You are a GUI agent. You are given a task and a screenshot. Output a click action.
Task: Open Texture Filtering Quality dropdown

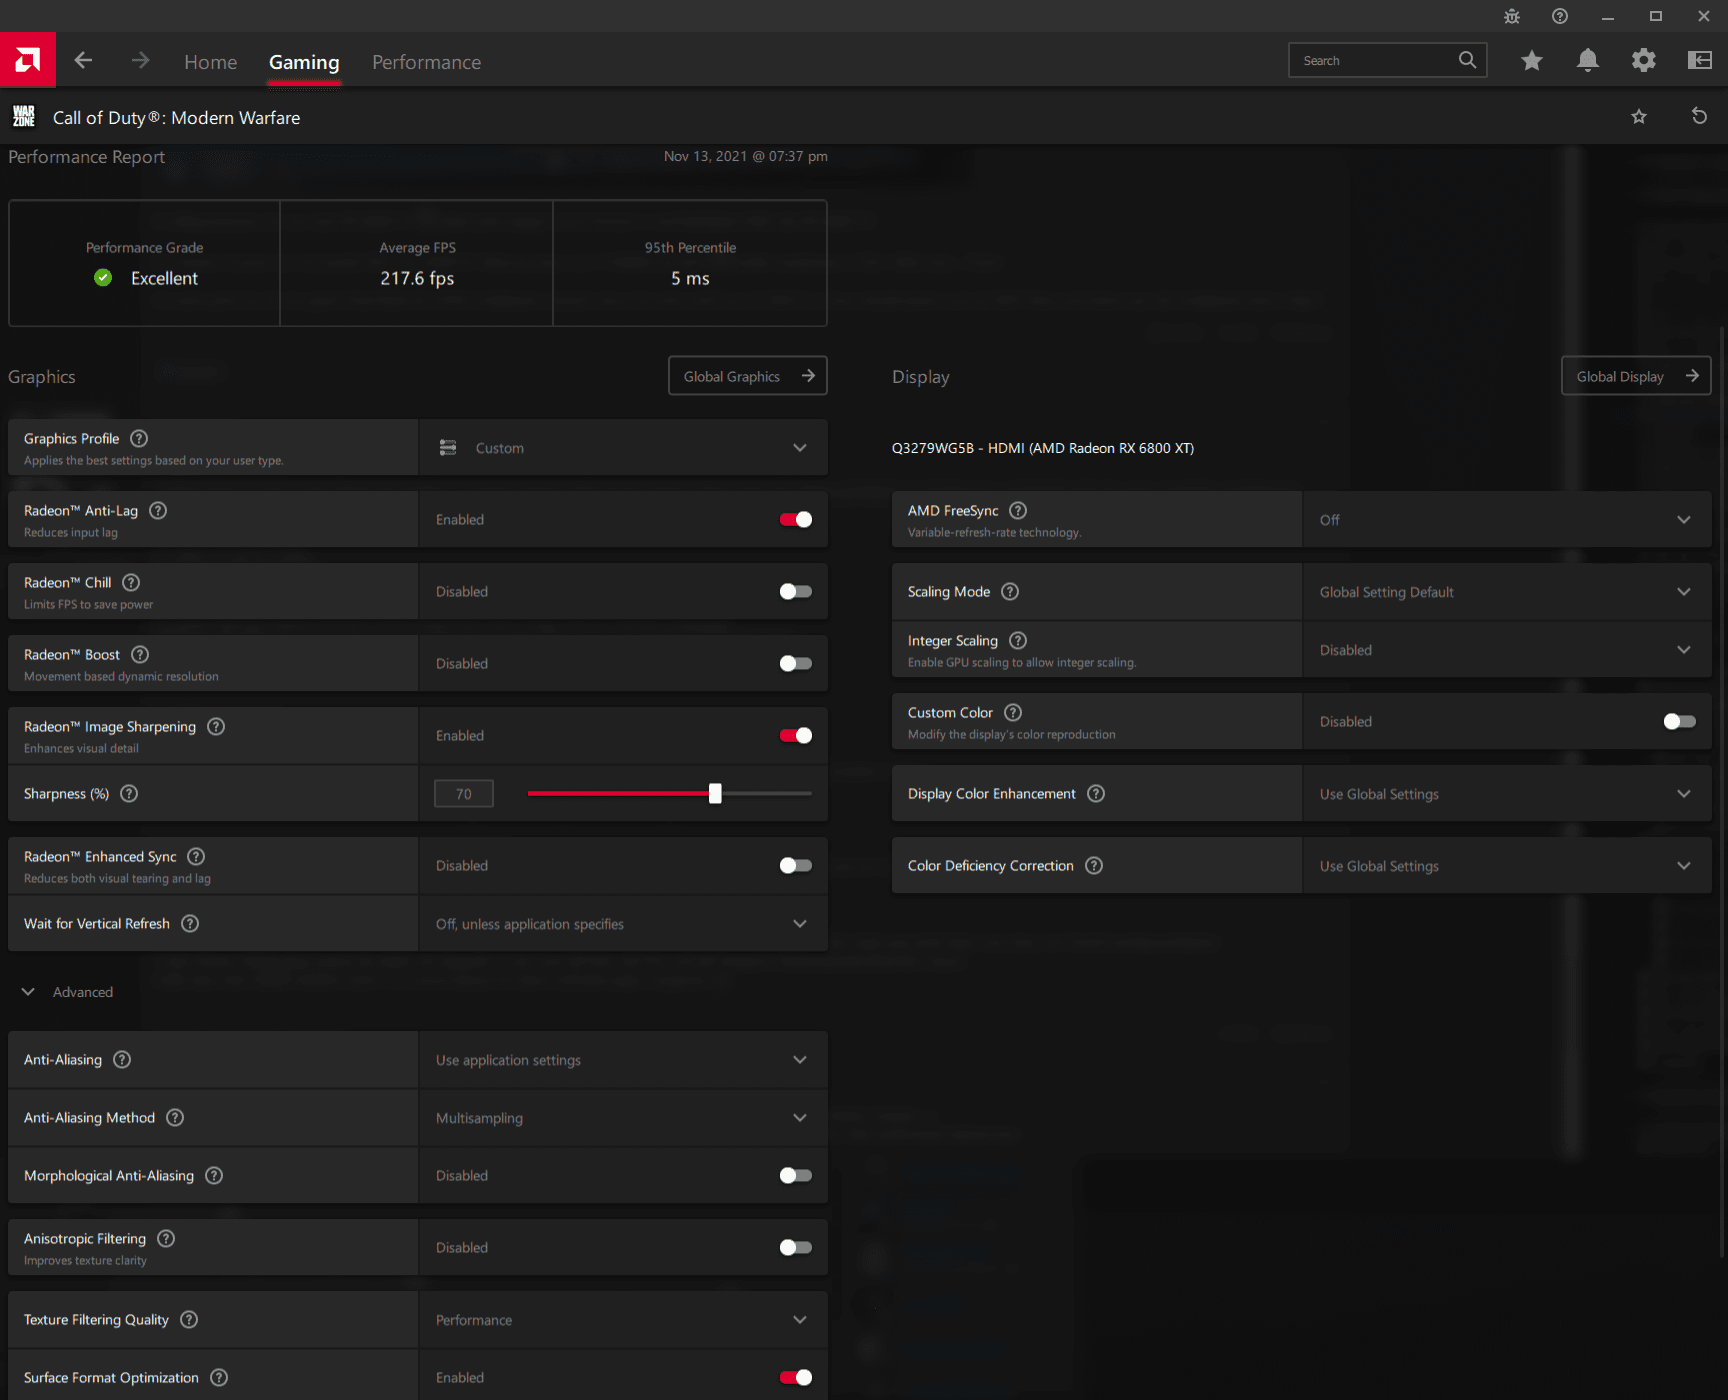tap(623, 1319)
